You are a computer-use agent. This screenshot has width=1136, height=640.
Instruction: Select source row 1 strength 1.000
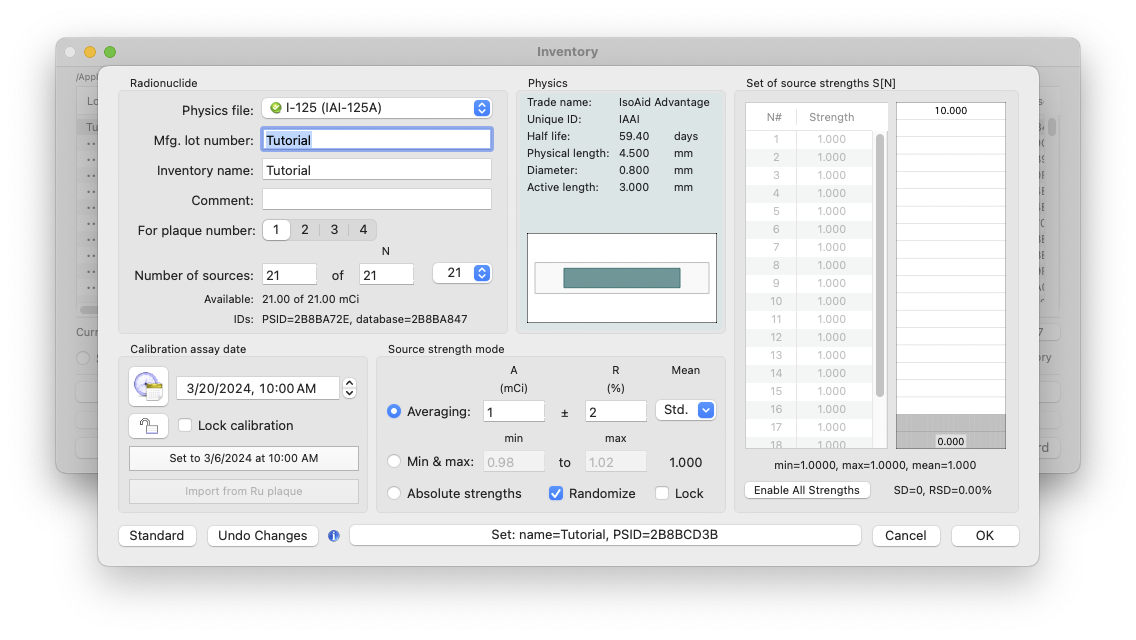click(x=809, y=139)
